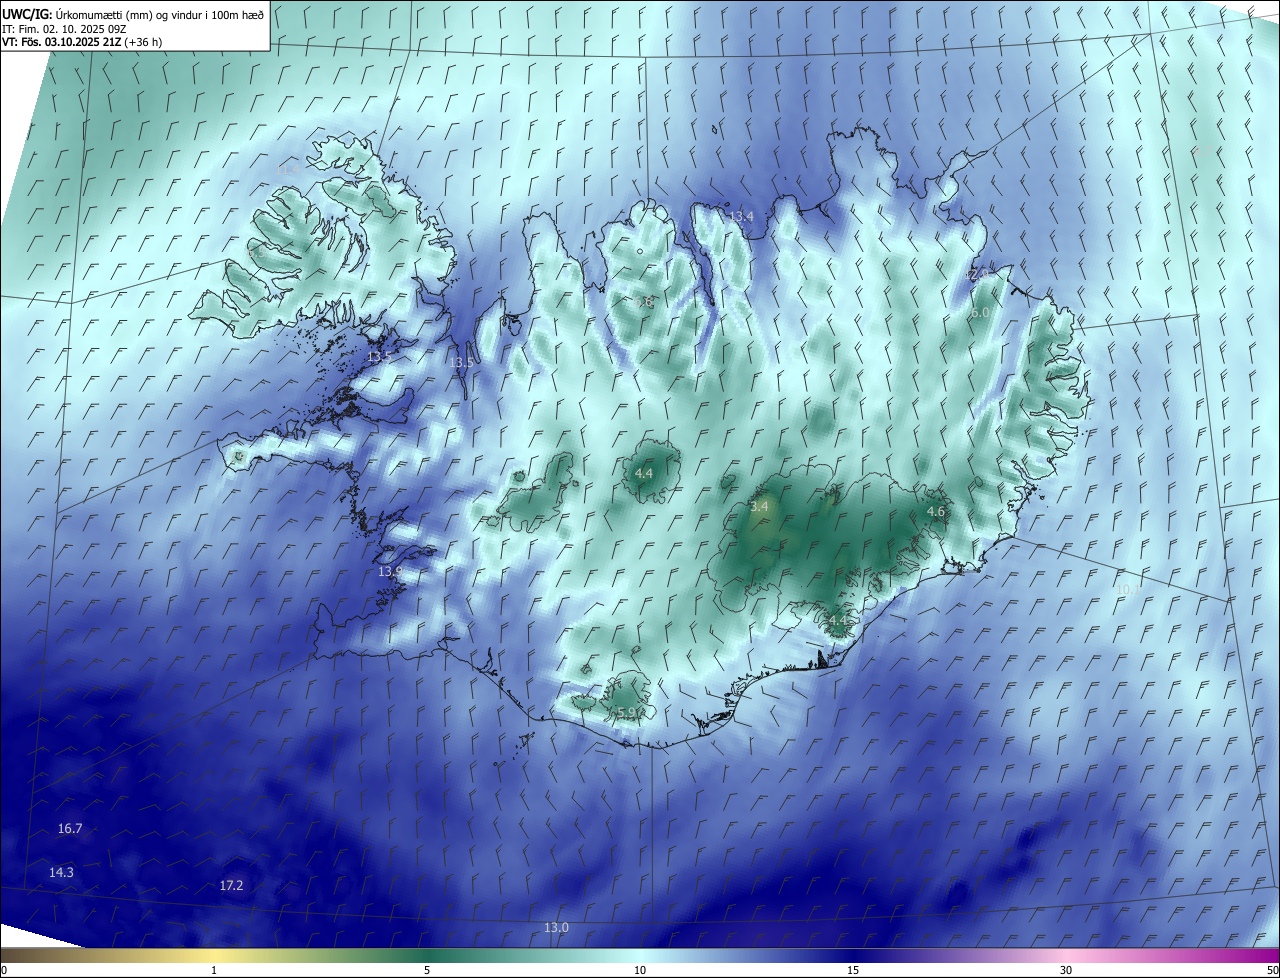Click the 4.4 value inside Hofsjökull glacier outline

click(x=644, y=473)
